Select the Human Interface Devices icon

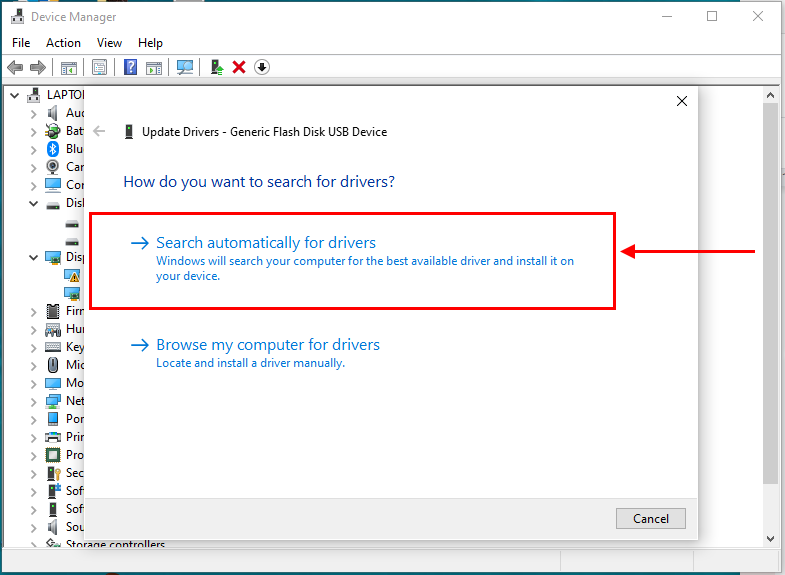coord(53,329)
